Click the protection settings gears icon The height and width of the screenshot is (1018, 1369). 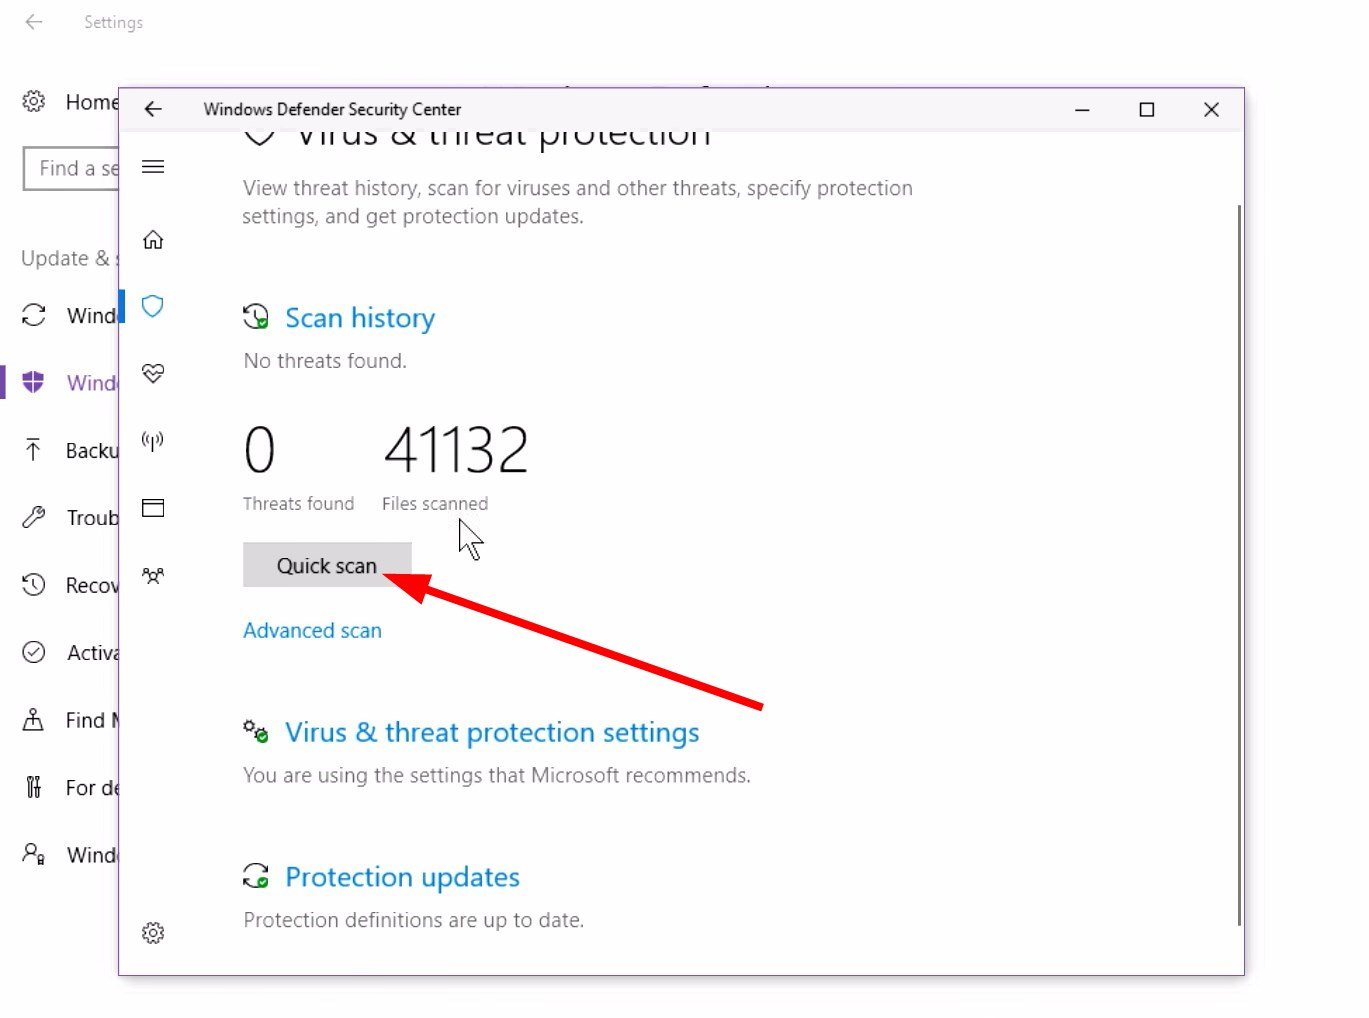click(x=256, y=731)
